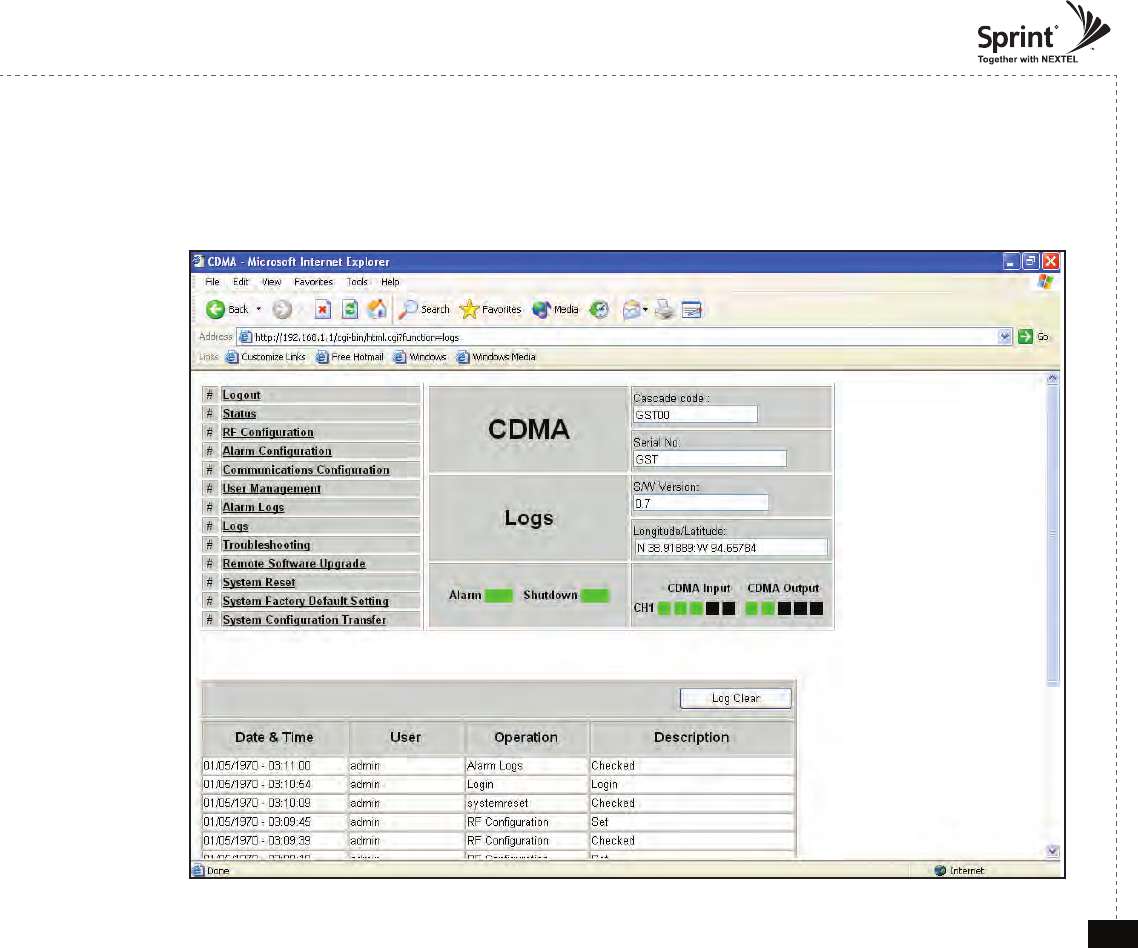Screen dimensions: 1138x948
Task: Stop page loading with red X icon
Action: (x=323, y=309)
